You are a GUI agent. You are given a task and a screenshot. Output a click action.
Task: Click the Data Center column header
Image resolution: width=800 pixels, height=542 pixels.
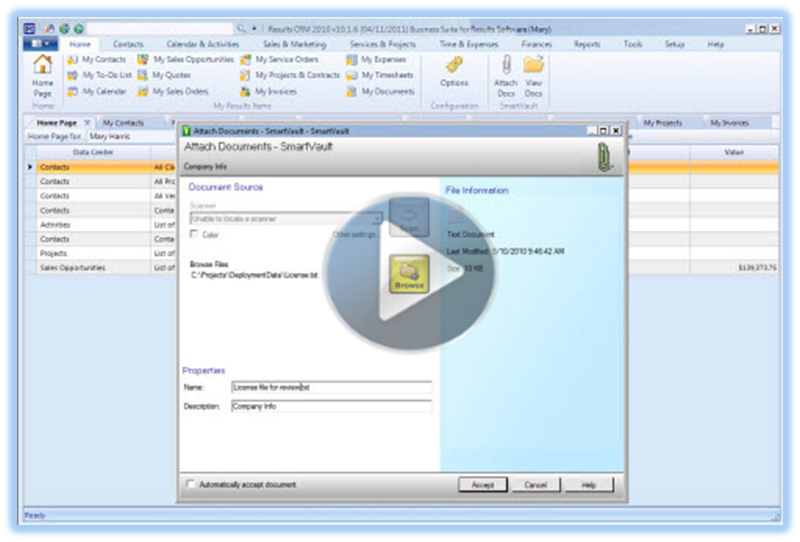tap(93, 152)
